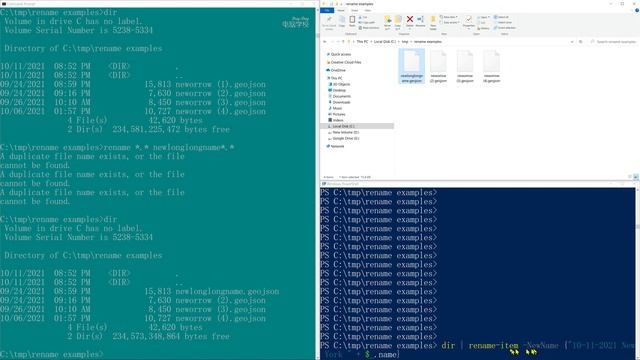Click This PC in the address breadcrumb
The image size is (640, 360).
[x=362, y=42]
